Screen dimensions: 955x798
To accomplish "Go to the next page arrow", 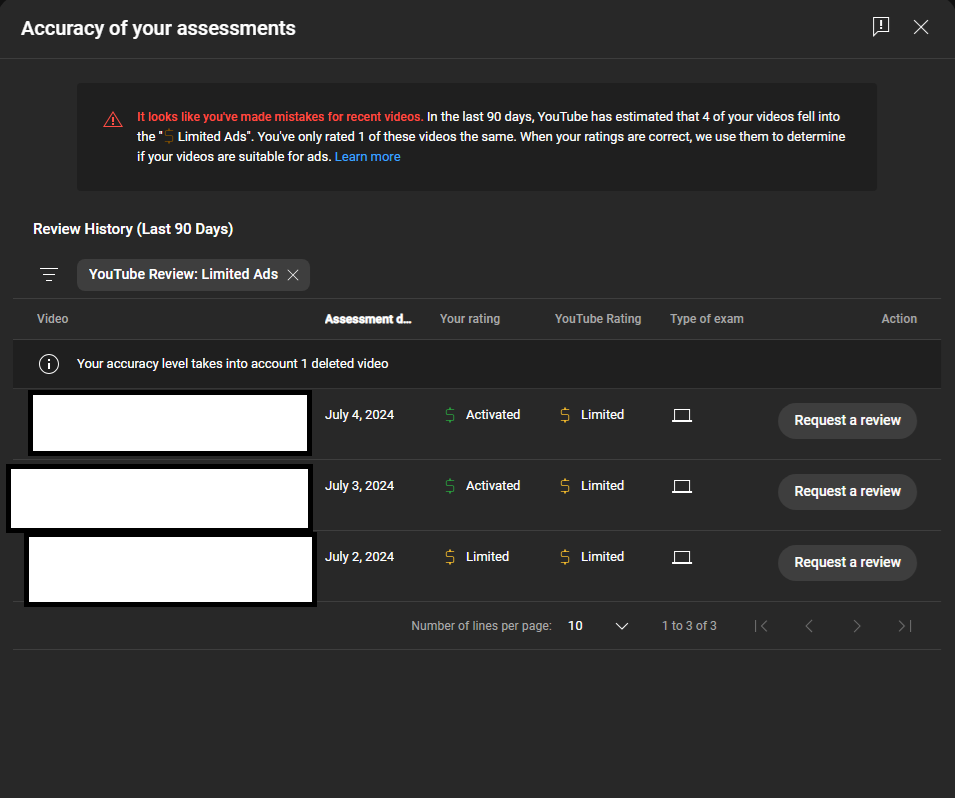I will point(856,626).
